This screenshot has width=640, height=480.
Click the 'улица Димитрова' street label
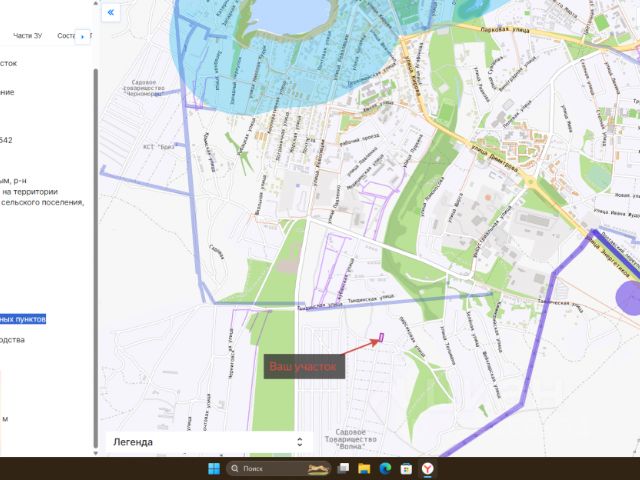click(494, 158)
